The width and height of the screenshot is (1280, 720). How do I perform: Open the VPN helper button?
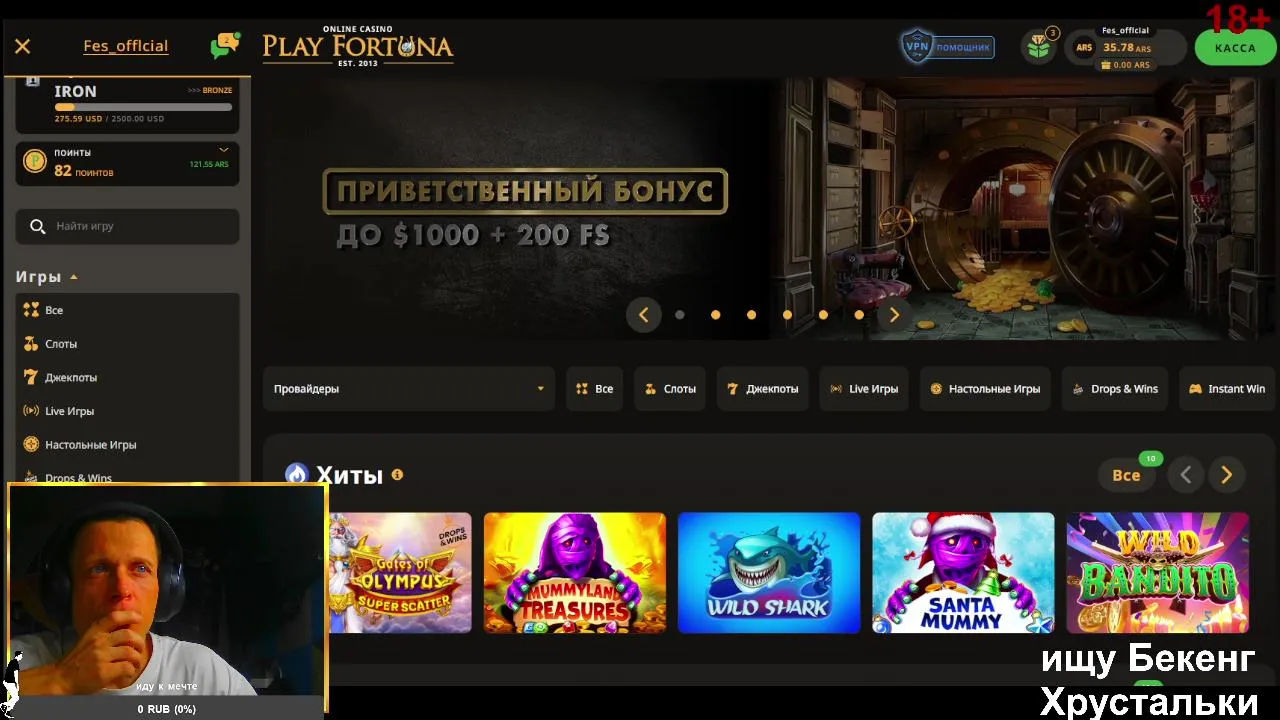[947, 47]
